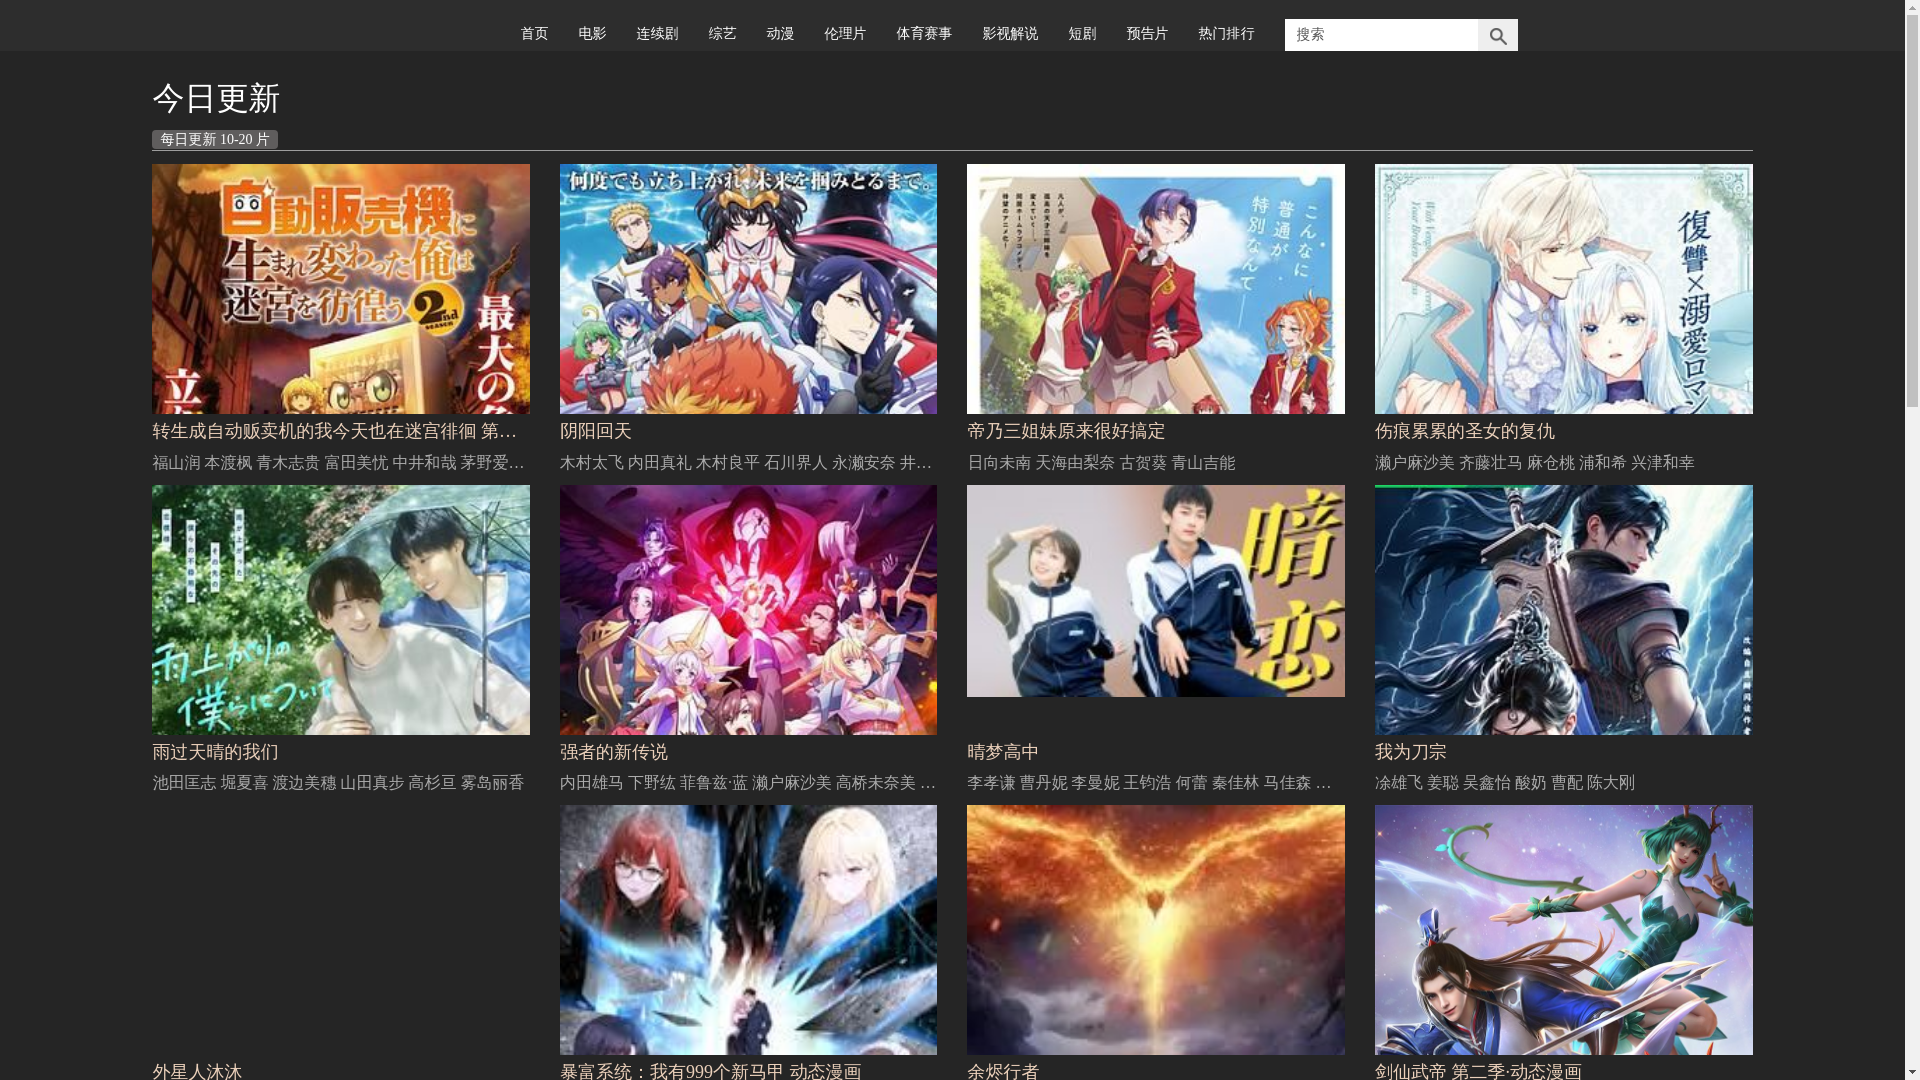Click actor name 内田雄马
1920x1080 pixels.
[592, 783]
